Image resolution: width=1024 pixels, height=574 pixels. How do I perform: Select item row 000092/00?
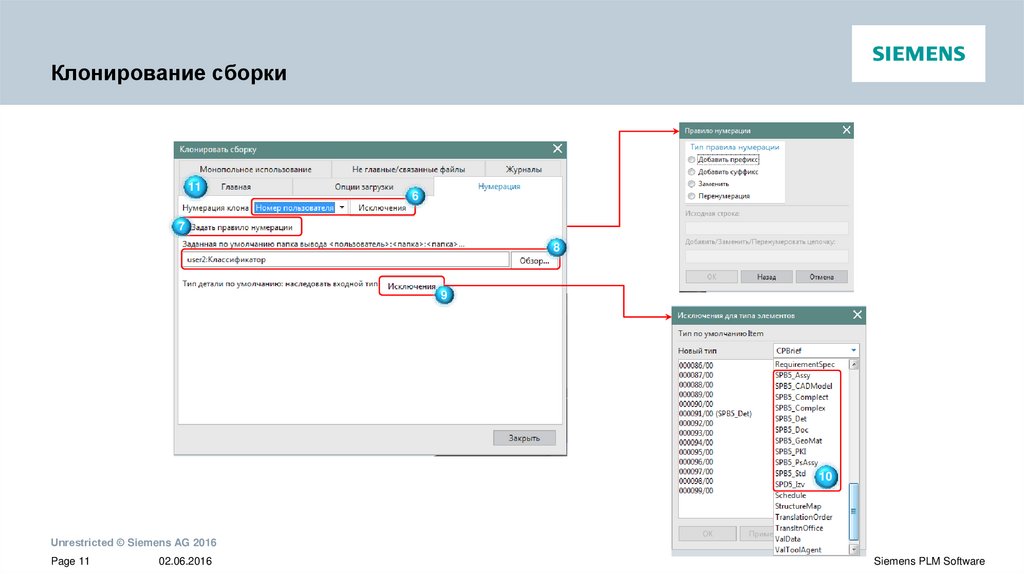(696, 423)
